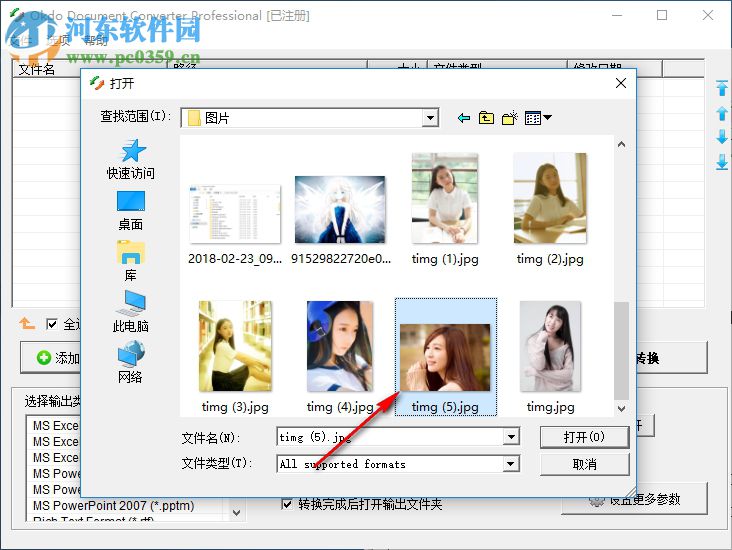The height and width of the screenshot is (550, 732).
Task: Click the Cancel (取消) button
Action: 584,465
